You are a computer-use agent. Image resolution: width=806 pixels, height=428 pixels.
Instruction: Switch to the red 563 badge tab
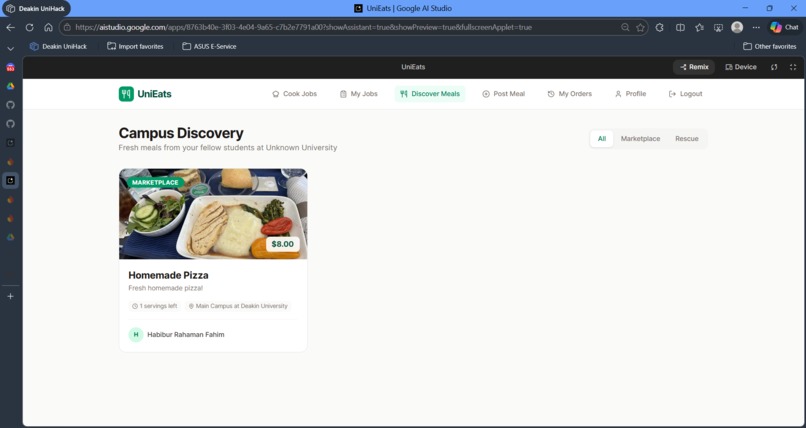(x=10, y=67)
